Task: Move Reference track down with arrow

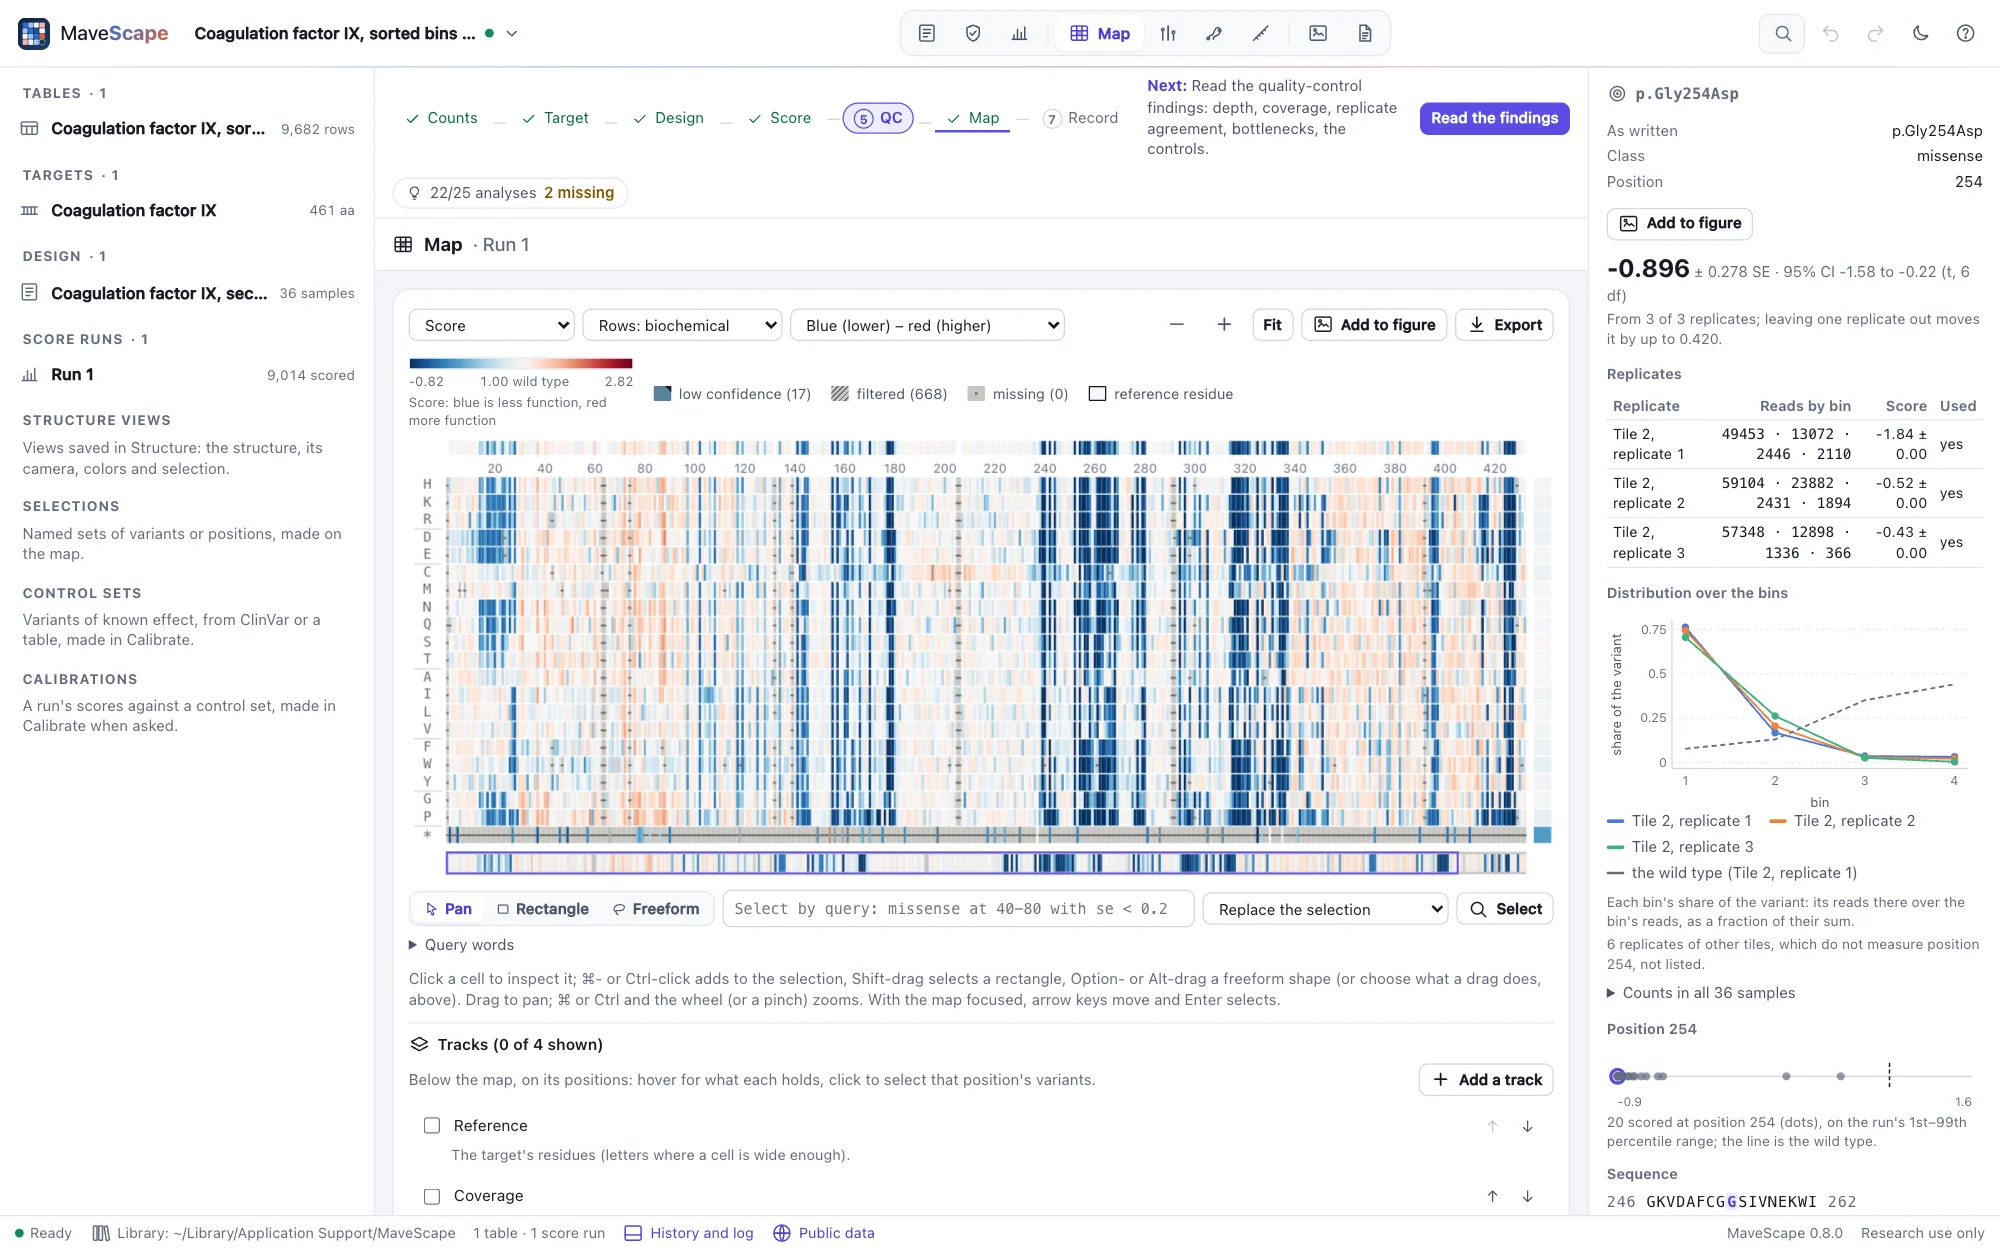Action: click(x=1527, y=1126)
